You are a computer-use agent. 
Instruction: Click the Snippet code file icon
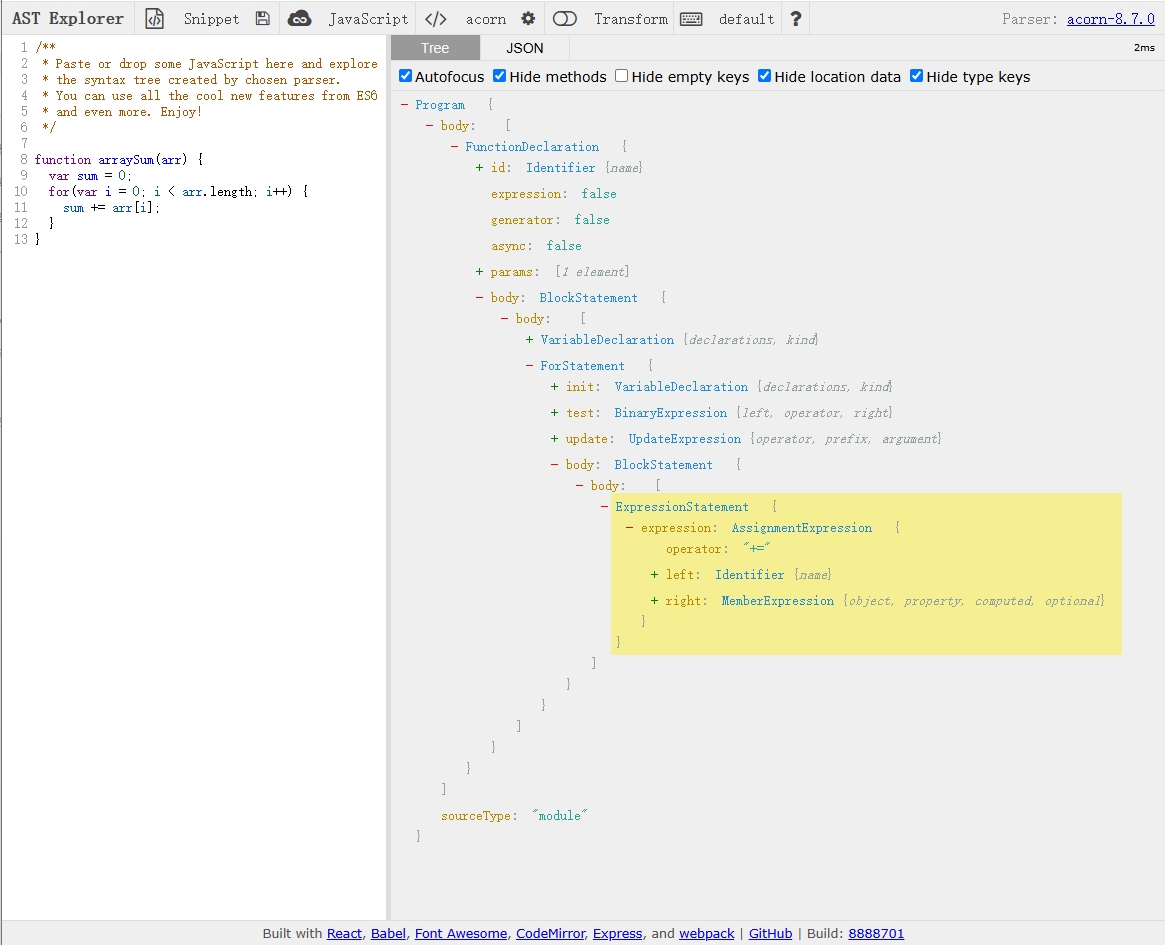154,19
